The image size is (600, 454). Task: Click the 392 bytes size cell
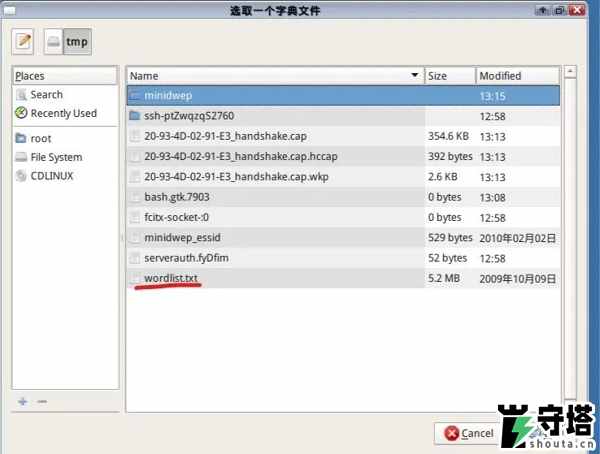(x=450, y=157)
